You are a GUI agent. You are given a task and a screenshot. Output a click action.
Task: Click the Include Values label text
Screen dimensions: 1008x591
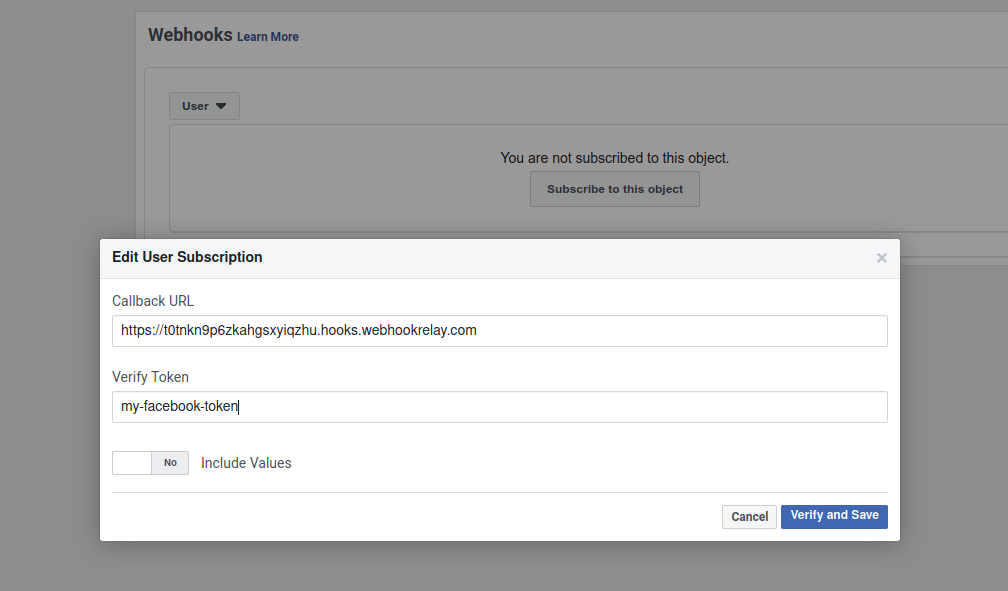coord(245,462)
